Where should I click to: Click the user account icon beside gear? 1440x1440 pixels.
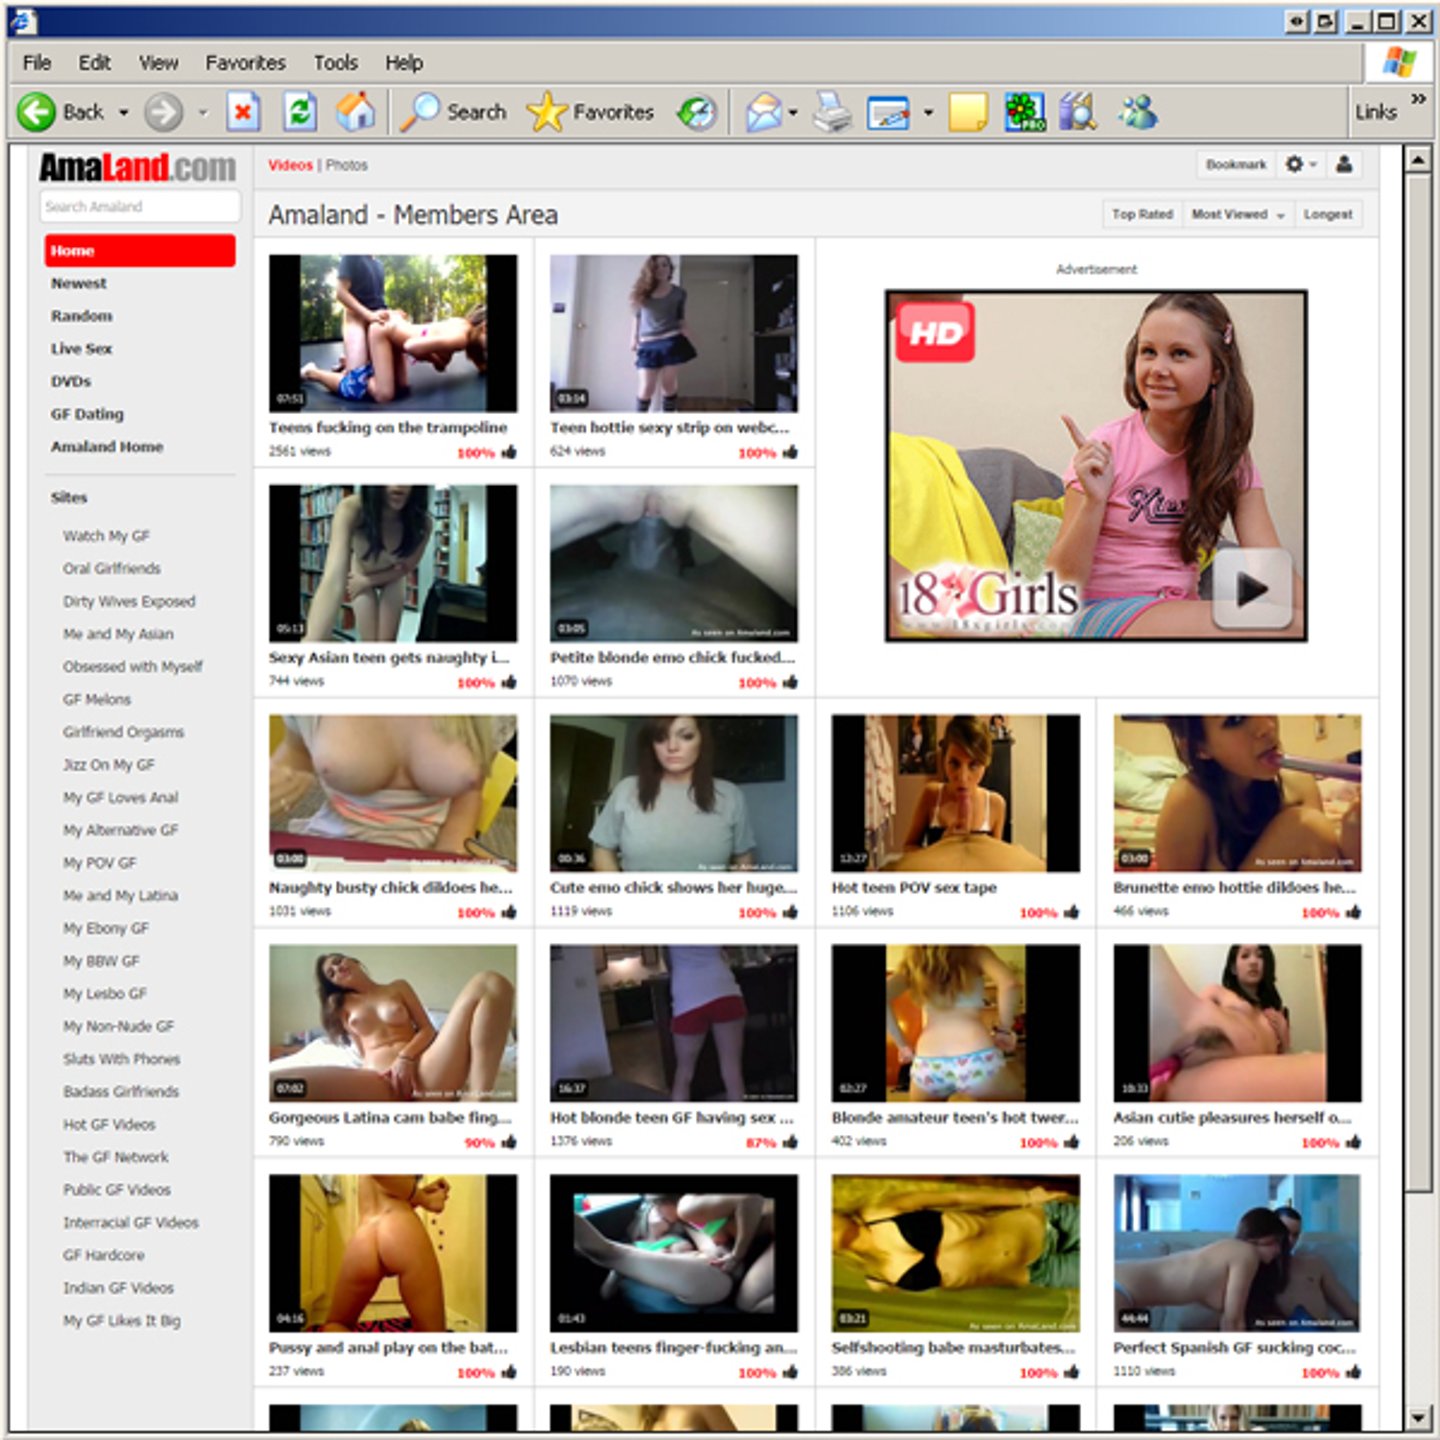tap(1344, 164)
